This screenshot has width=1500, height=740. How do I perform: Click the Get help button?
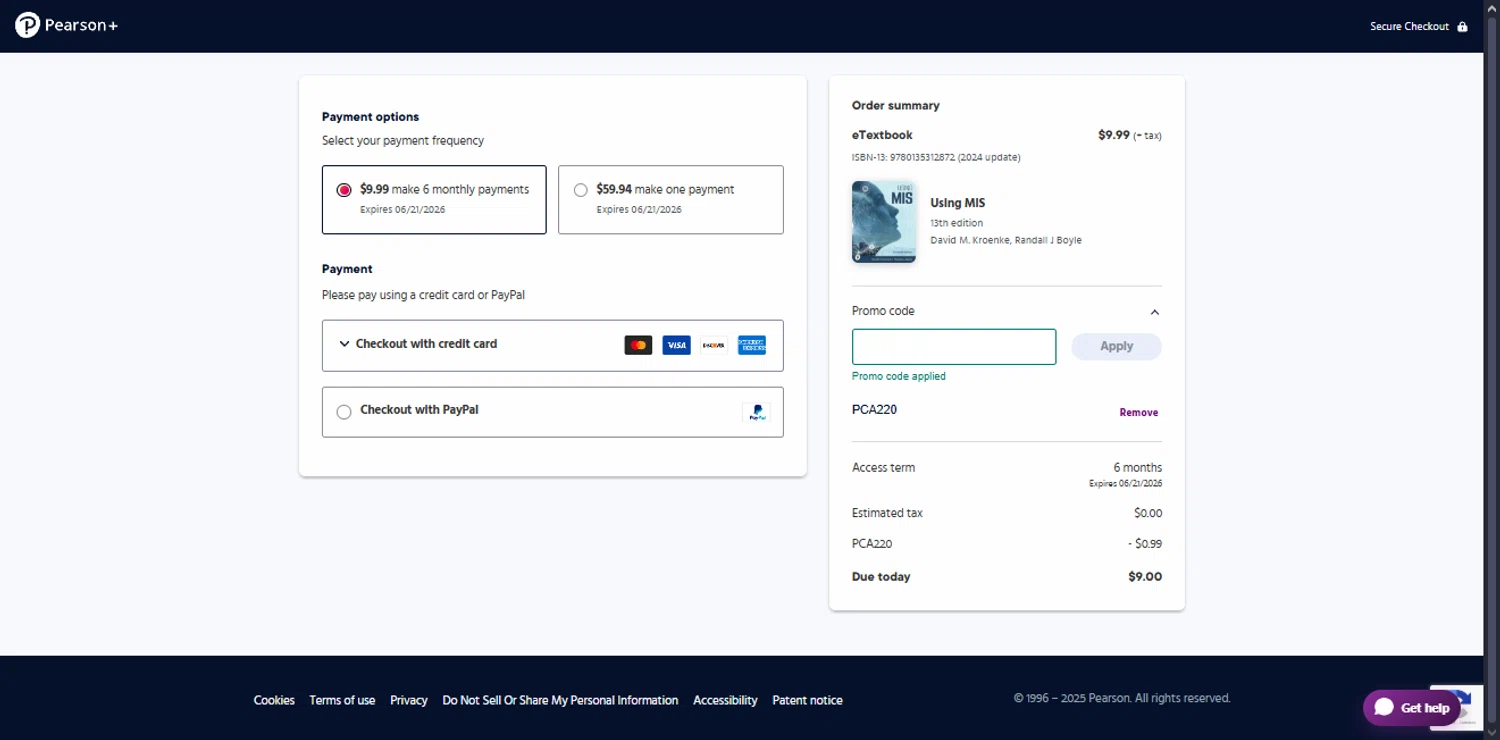point(1412,708)
